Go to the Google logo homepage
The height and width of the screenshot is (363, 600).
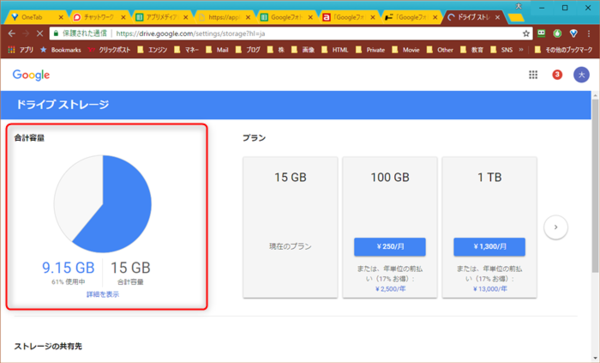tap(31, 75)
